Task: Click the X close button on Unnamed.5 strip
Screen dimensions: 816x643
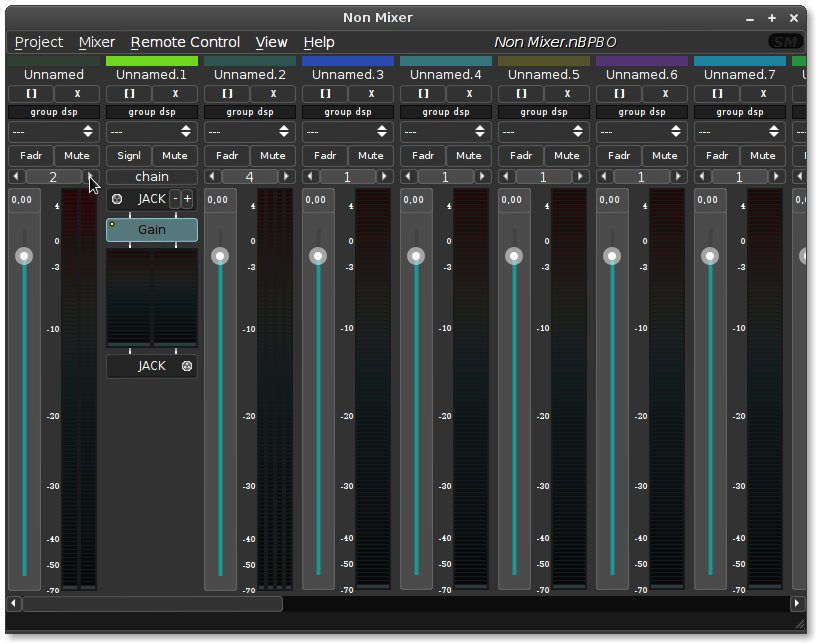Action: tap(567, 93)
